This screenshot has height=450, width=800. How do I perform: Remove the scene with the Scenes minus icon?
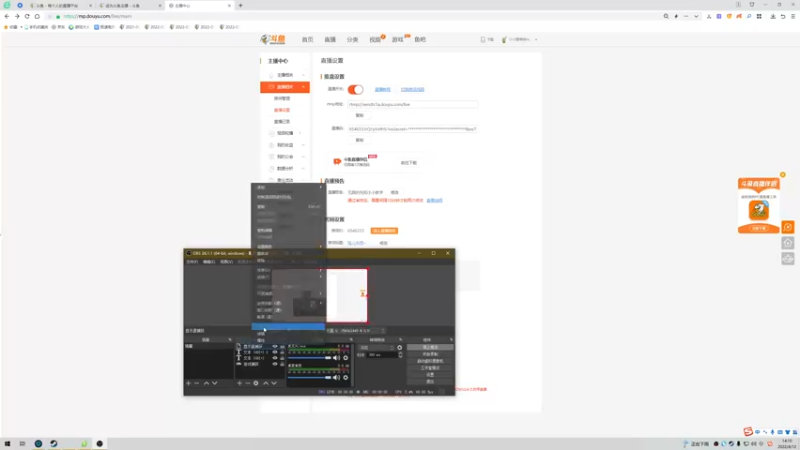(197, 383)
